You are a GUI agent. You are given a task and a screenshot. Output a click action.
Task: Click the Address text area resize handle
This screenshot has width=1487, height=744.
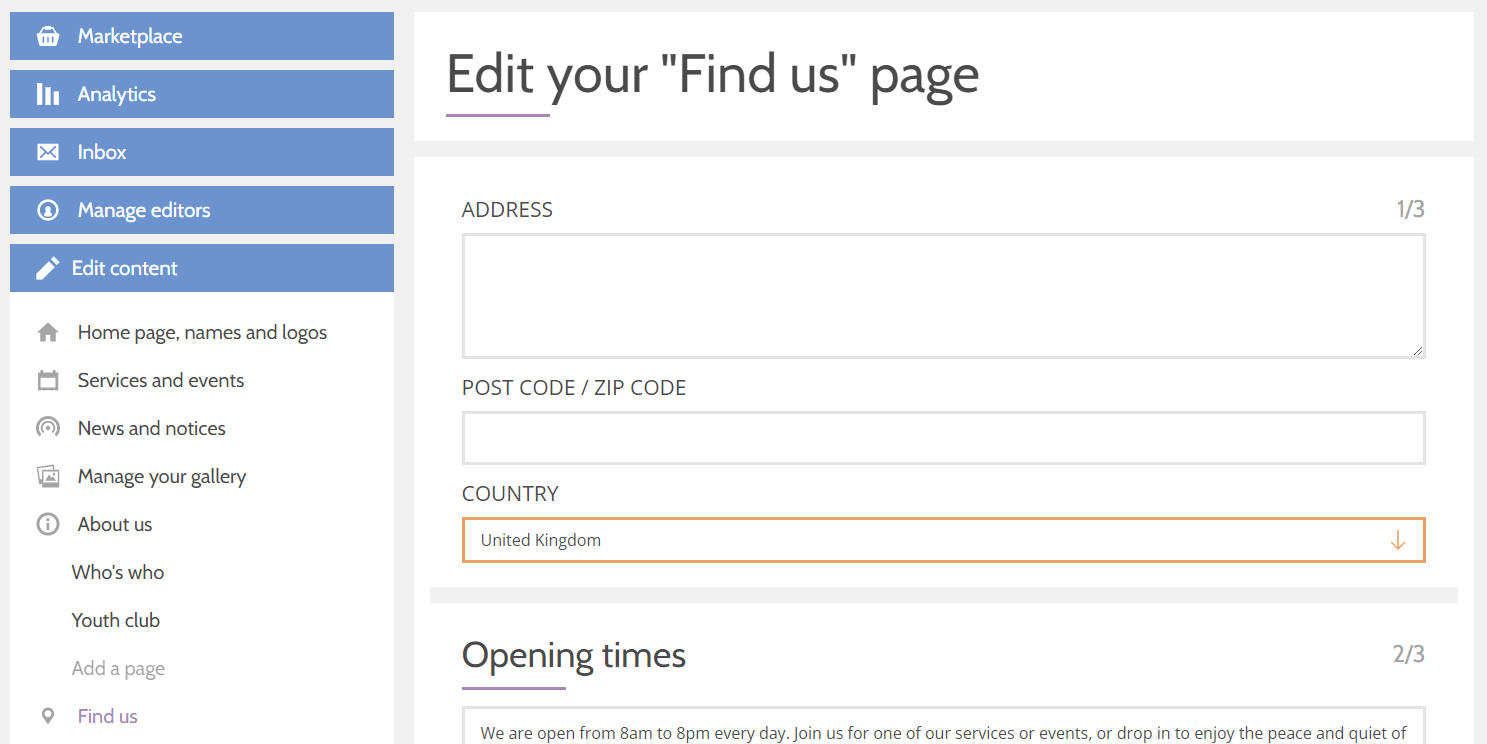pyautogui.click(x=1417, y=350)
